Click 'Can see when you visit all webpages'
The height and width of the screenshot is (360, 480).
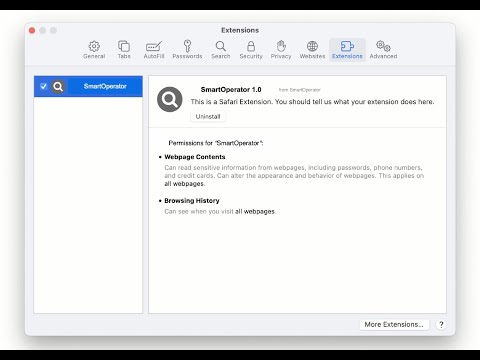(x=220, y=211)
